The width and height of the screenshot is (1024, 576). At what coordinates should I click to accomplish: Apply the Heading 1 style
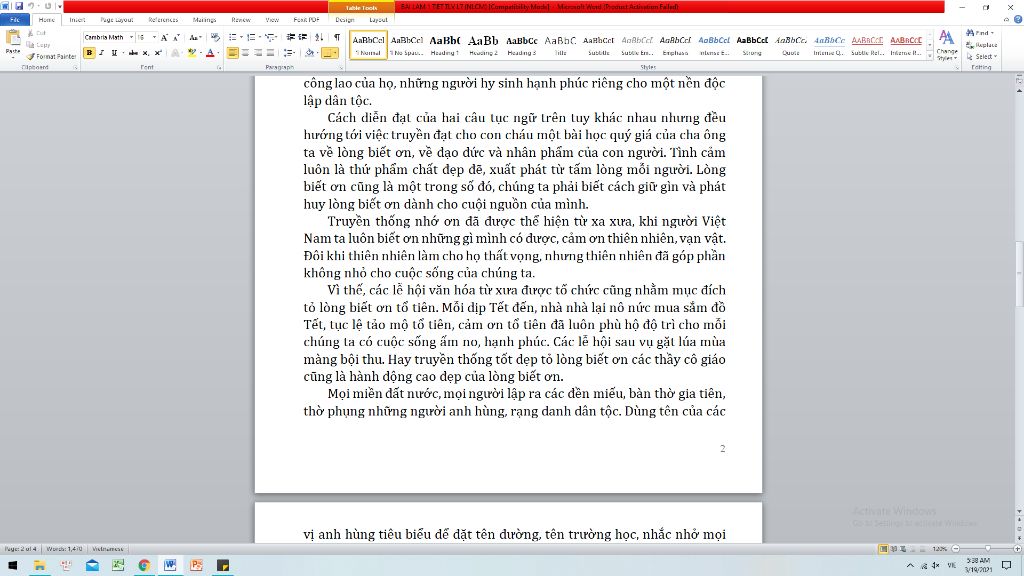point(445,44)
